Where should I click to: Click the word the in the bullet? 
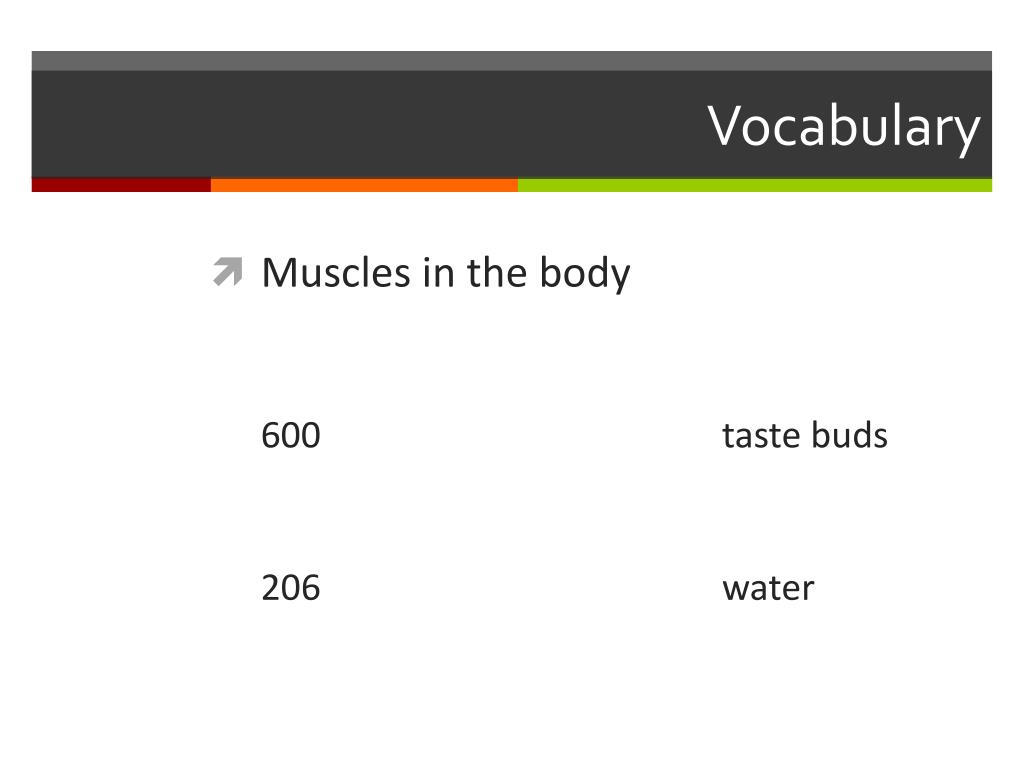pyautogui.click(x=496, y=272)
